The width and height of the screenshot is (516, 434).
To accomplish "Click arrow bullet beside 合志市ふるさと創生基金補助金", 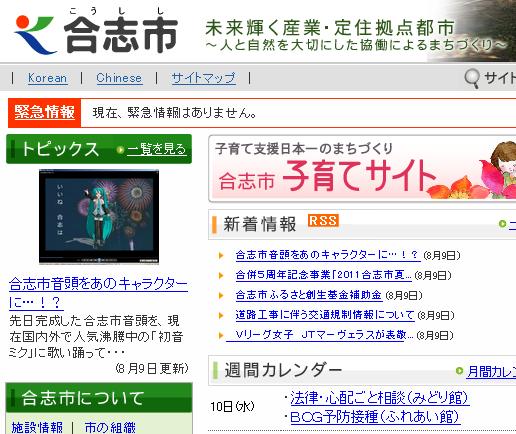I will pos(221,296).
